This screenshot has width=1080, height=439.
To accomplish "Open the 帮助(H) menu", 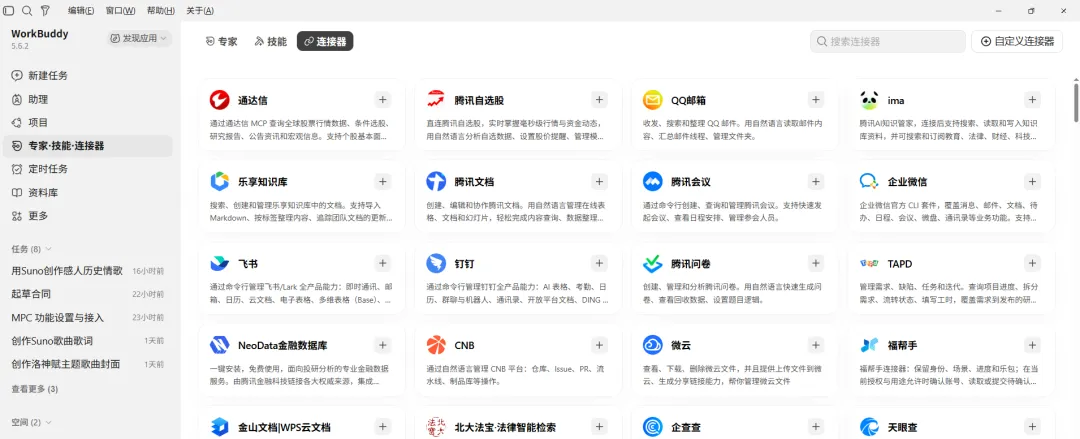I will click(160, 10).
